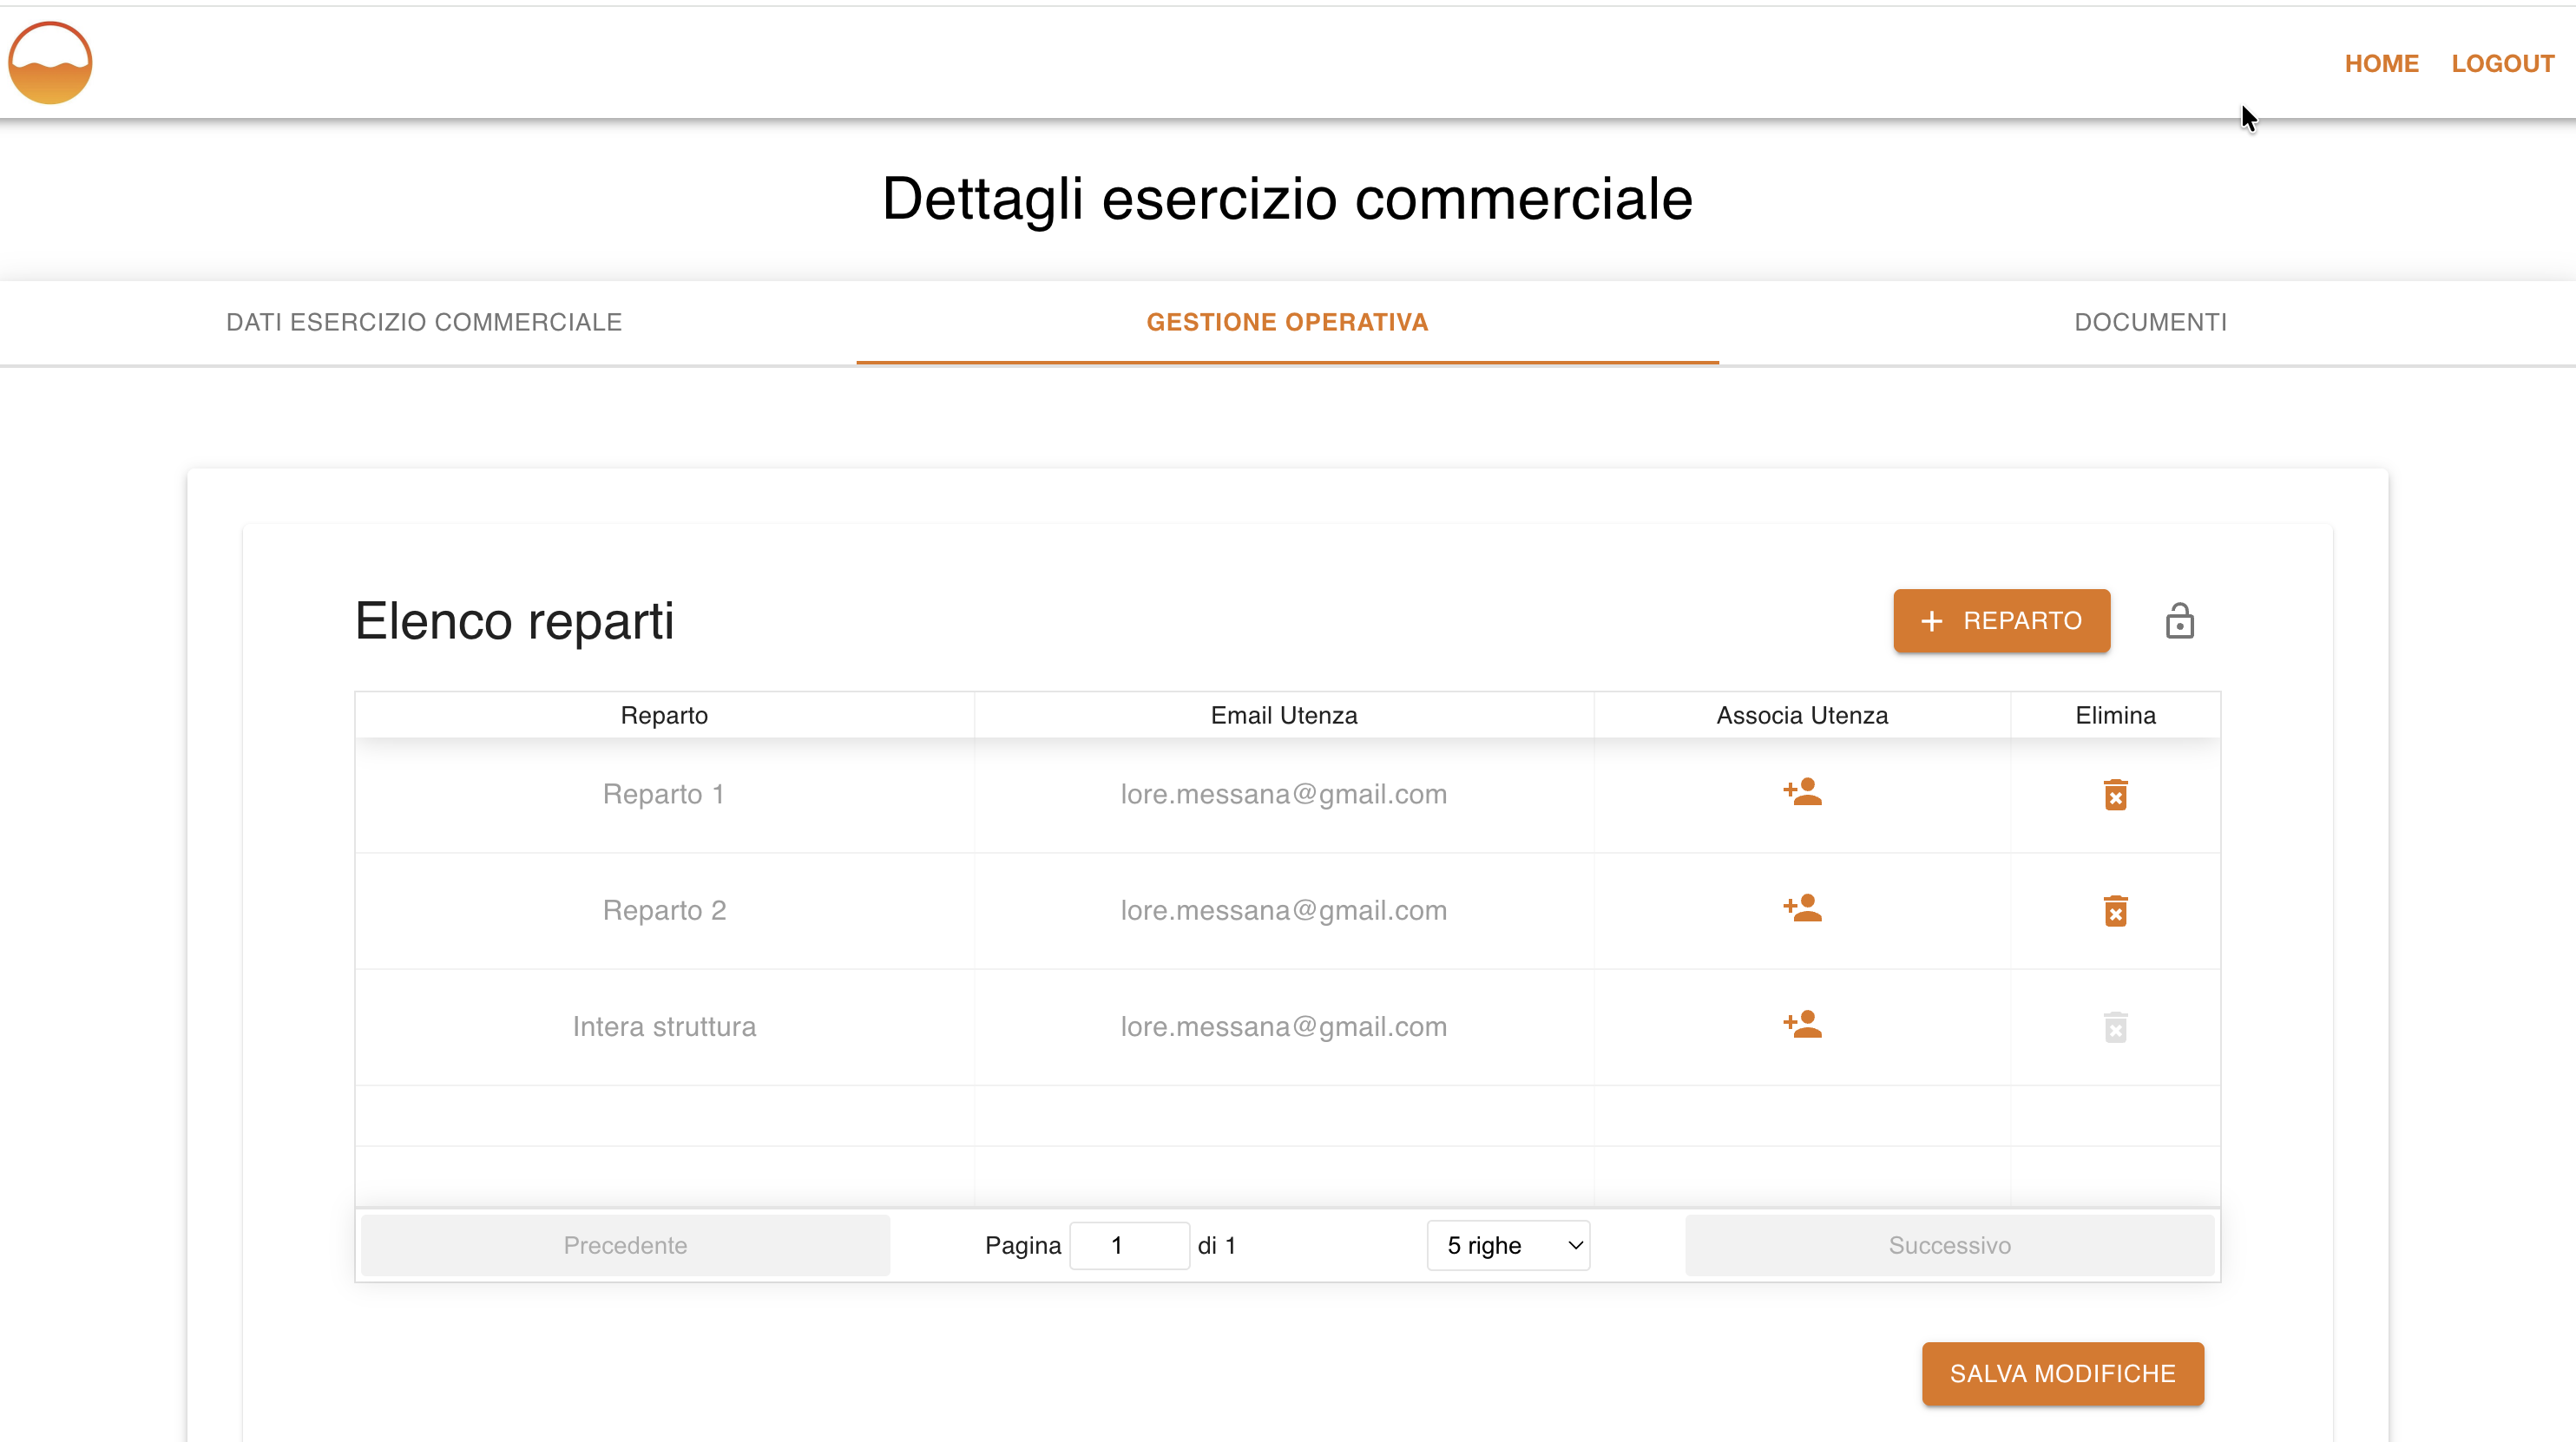
Task: Select the Intera struttura table row
Action: click(664, 1025)
